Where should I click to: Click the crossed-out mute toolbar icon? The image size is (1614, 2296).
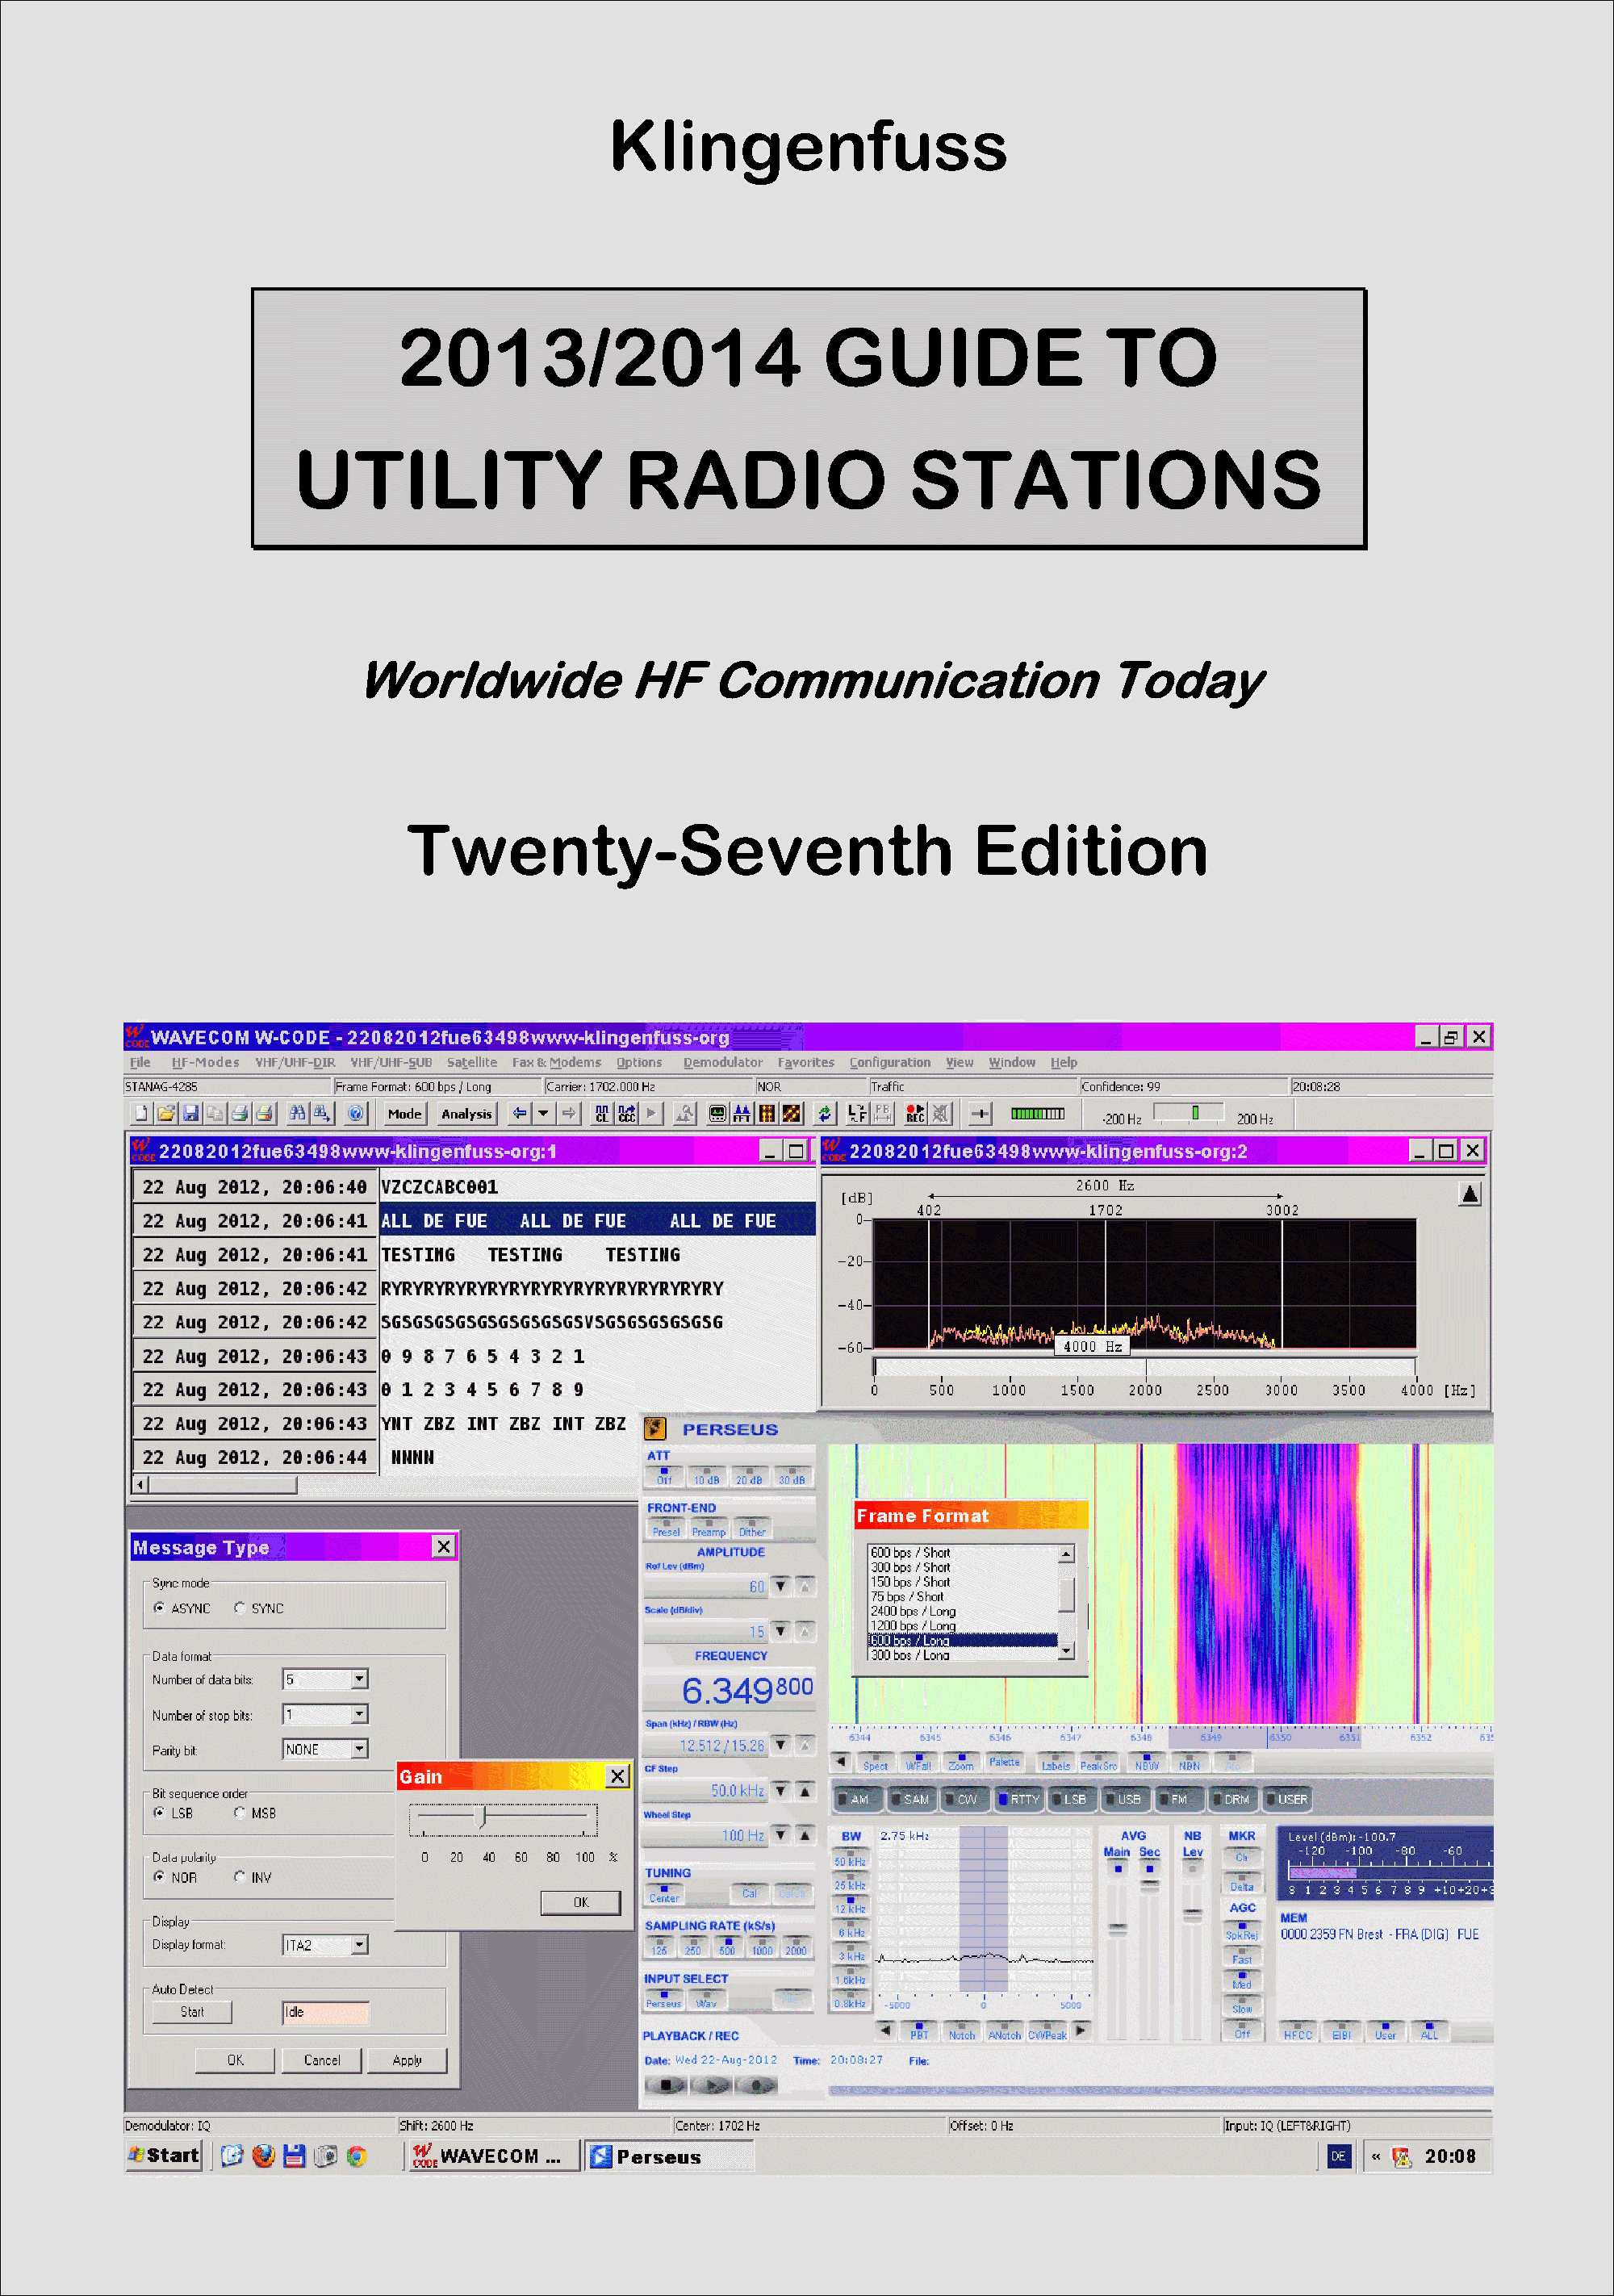pyautogui.click(x=940, y=1113)
